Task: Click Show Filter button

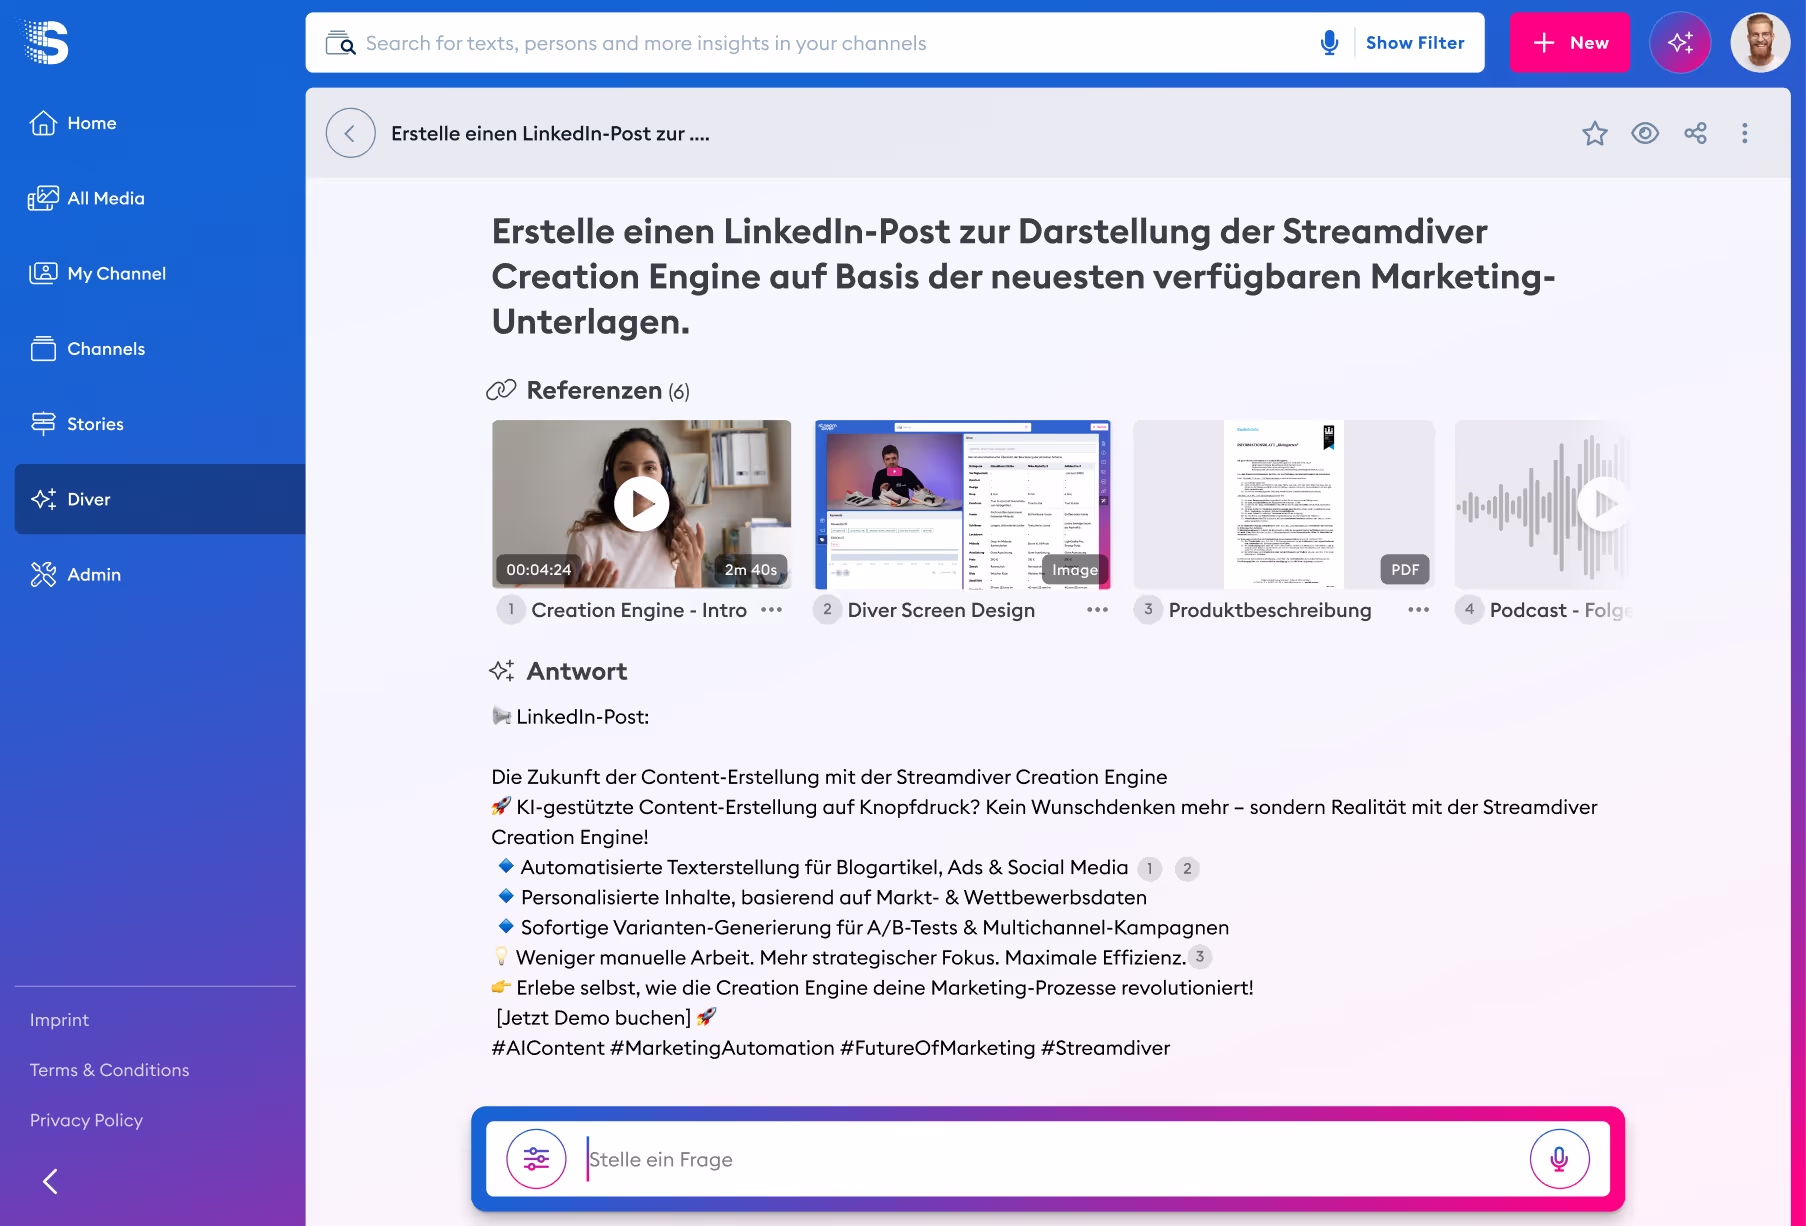Action: click(x=1415, y=43)
